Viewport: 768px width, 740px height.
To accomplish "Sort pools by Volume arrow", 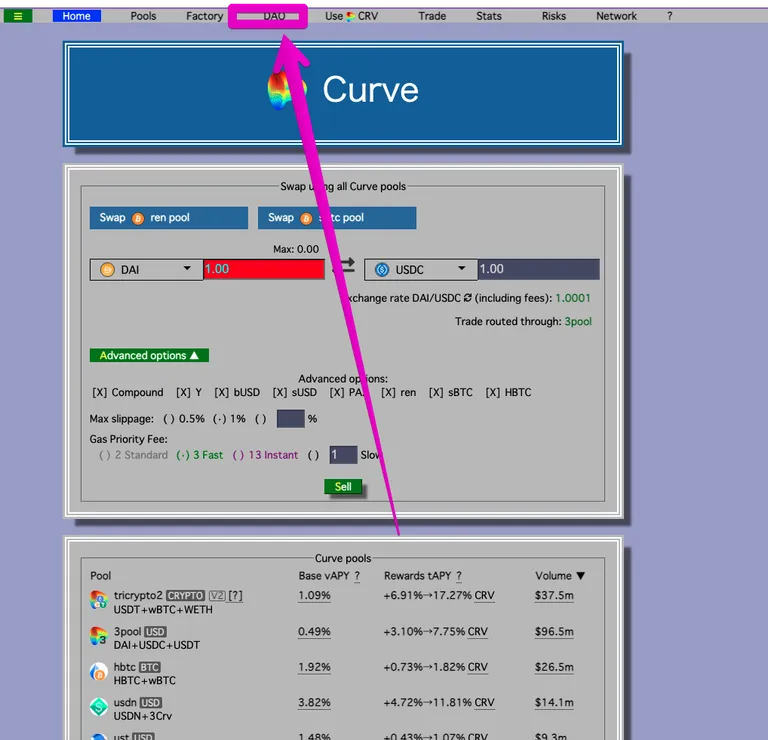I will [580, 575].
